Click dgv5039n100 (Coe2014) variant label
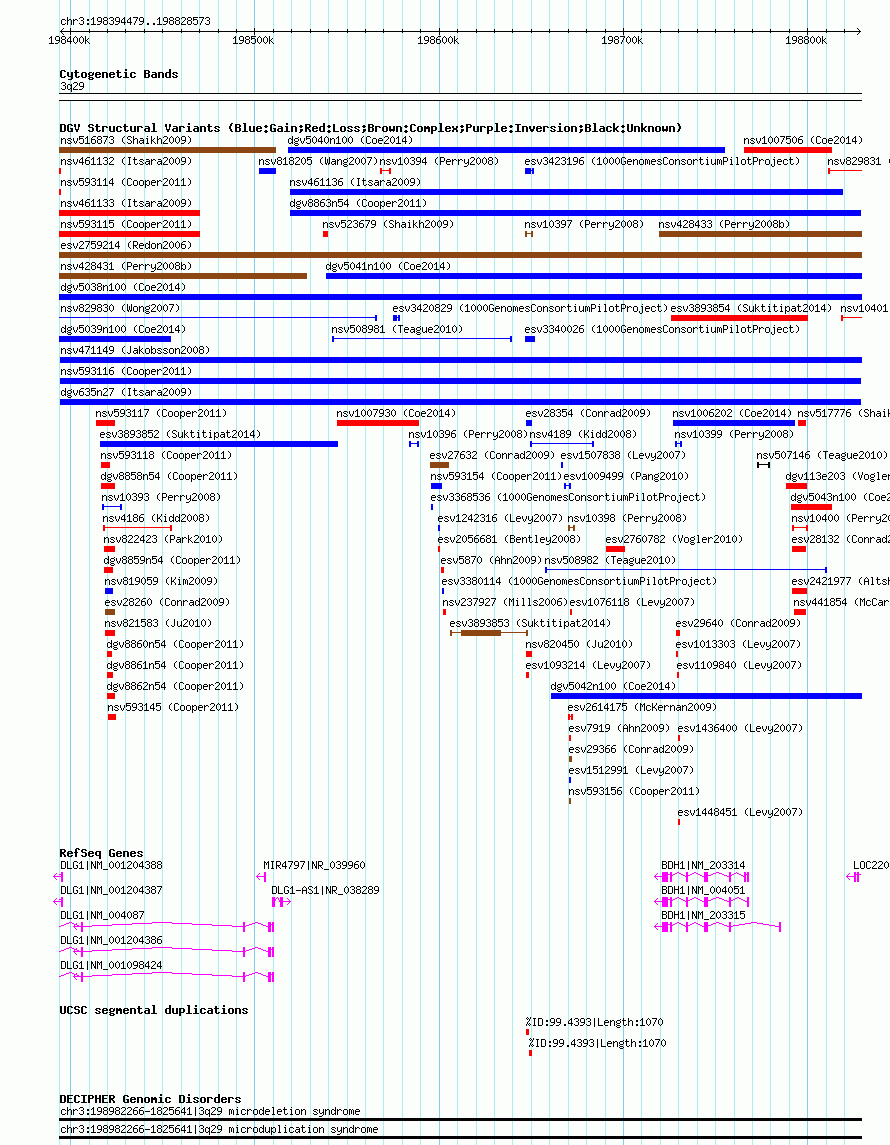Screen dimensions: 890x1145 (x=123, y=329)
